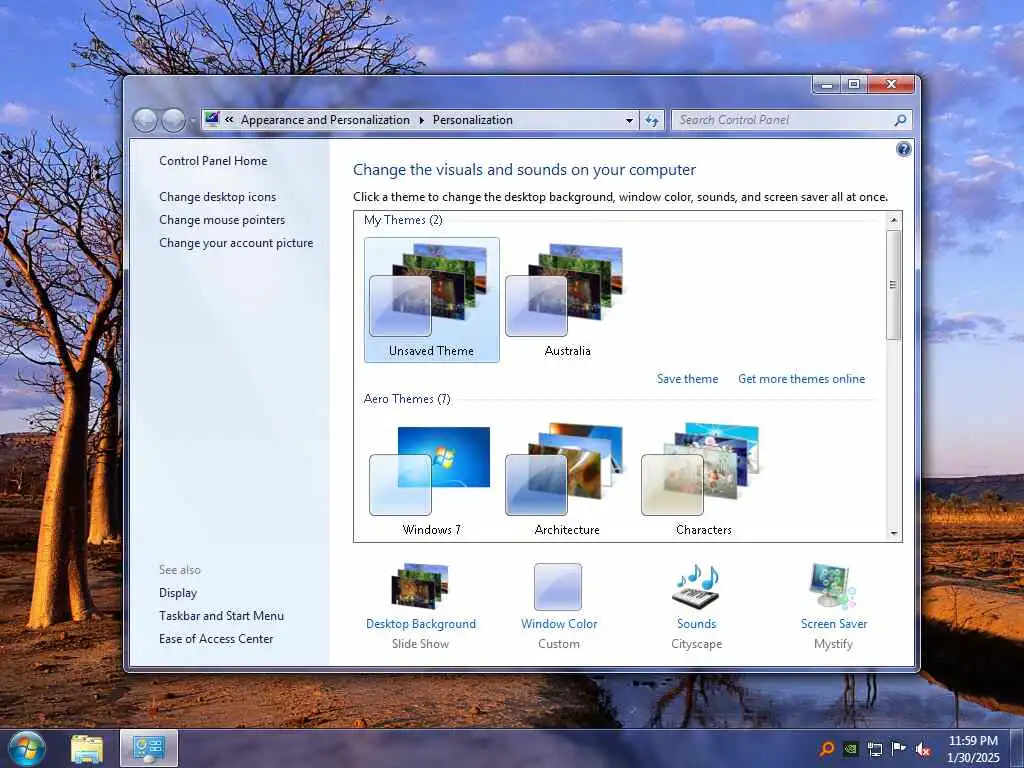Click the Help question mark icon
The height and width of the screenshot is (768, 1024).
tap(903, 150)
